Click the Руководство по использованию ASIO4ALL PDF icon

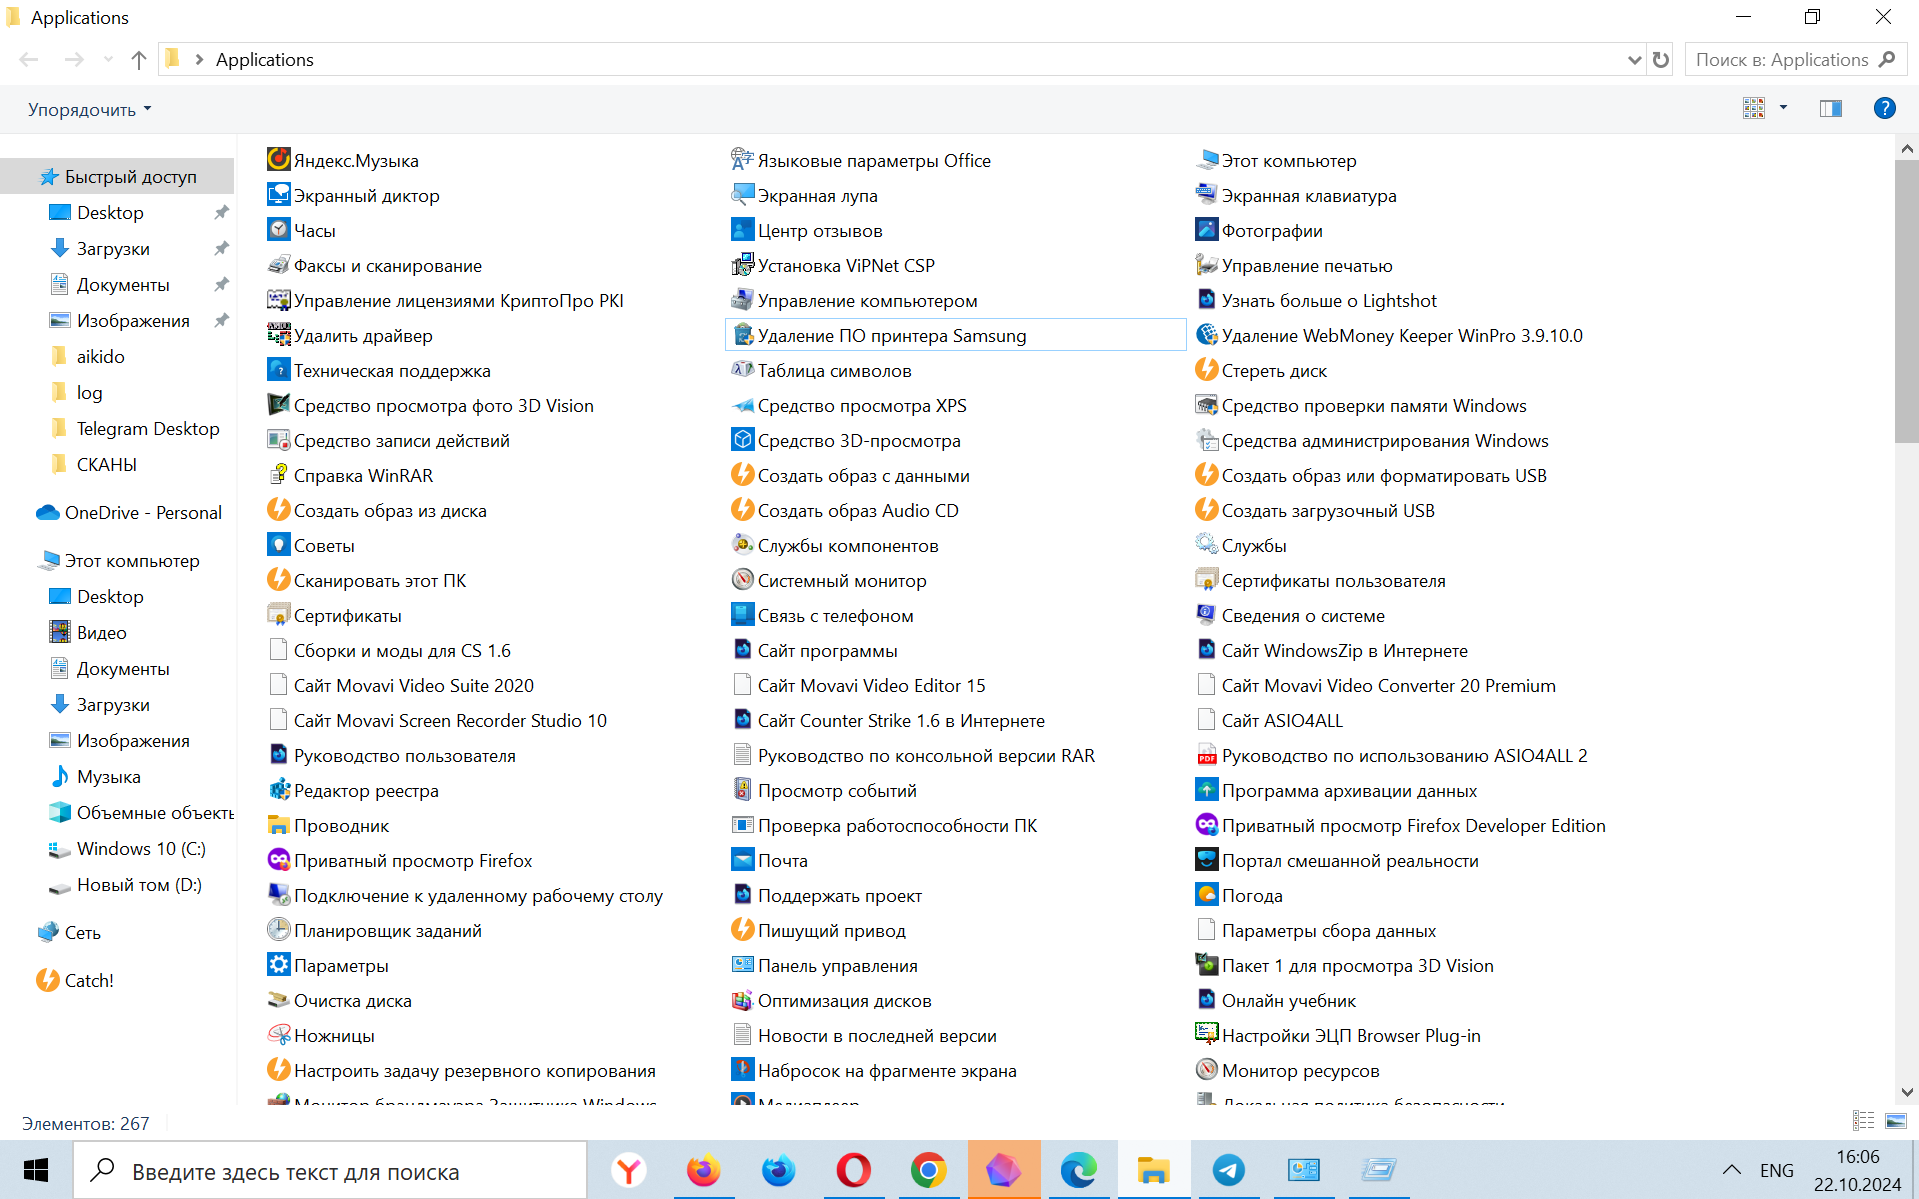[x=1207, y=754]
